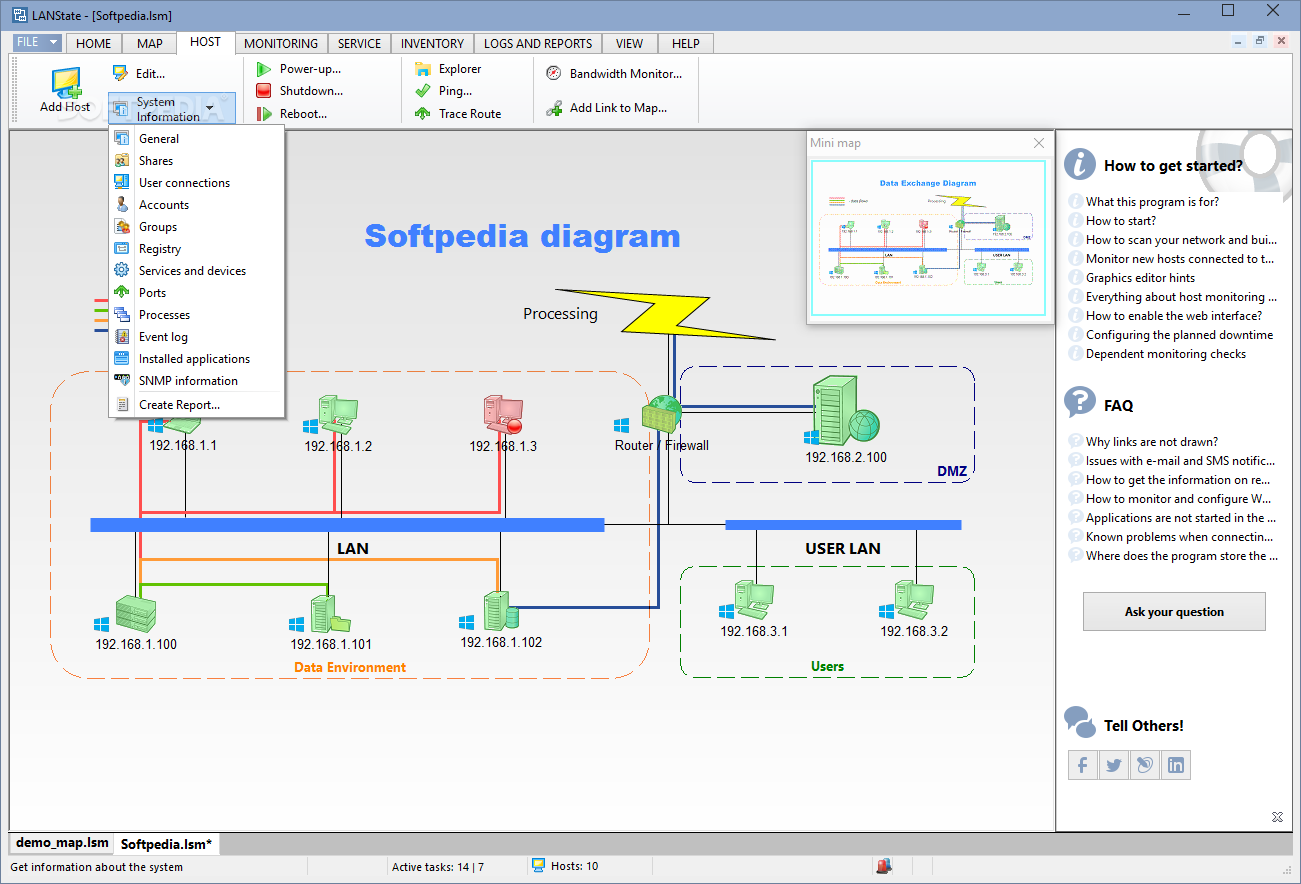
Task: Click the Shutdown red icon
Action: coord(264,91)
